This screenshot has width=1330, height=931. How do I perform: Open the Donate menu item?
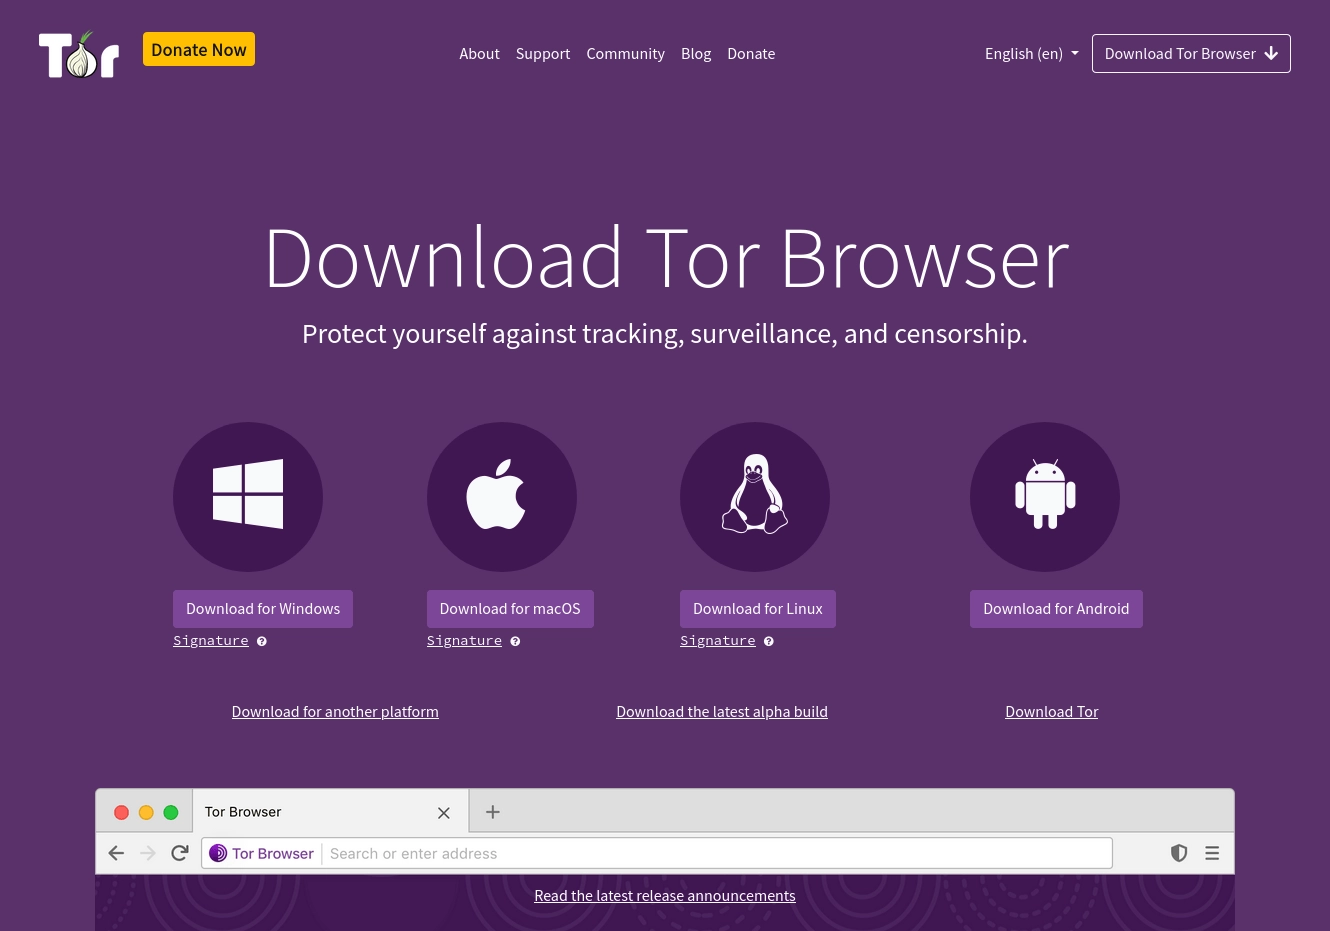tap(751, 54)
